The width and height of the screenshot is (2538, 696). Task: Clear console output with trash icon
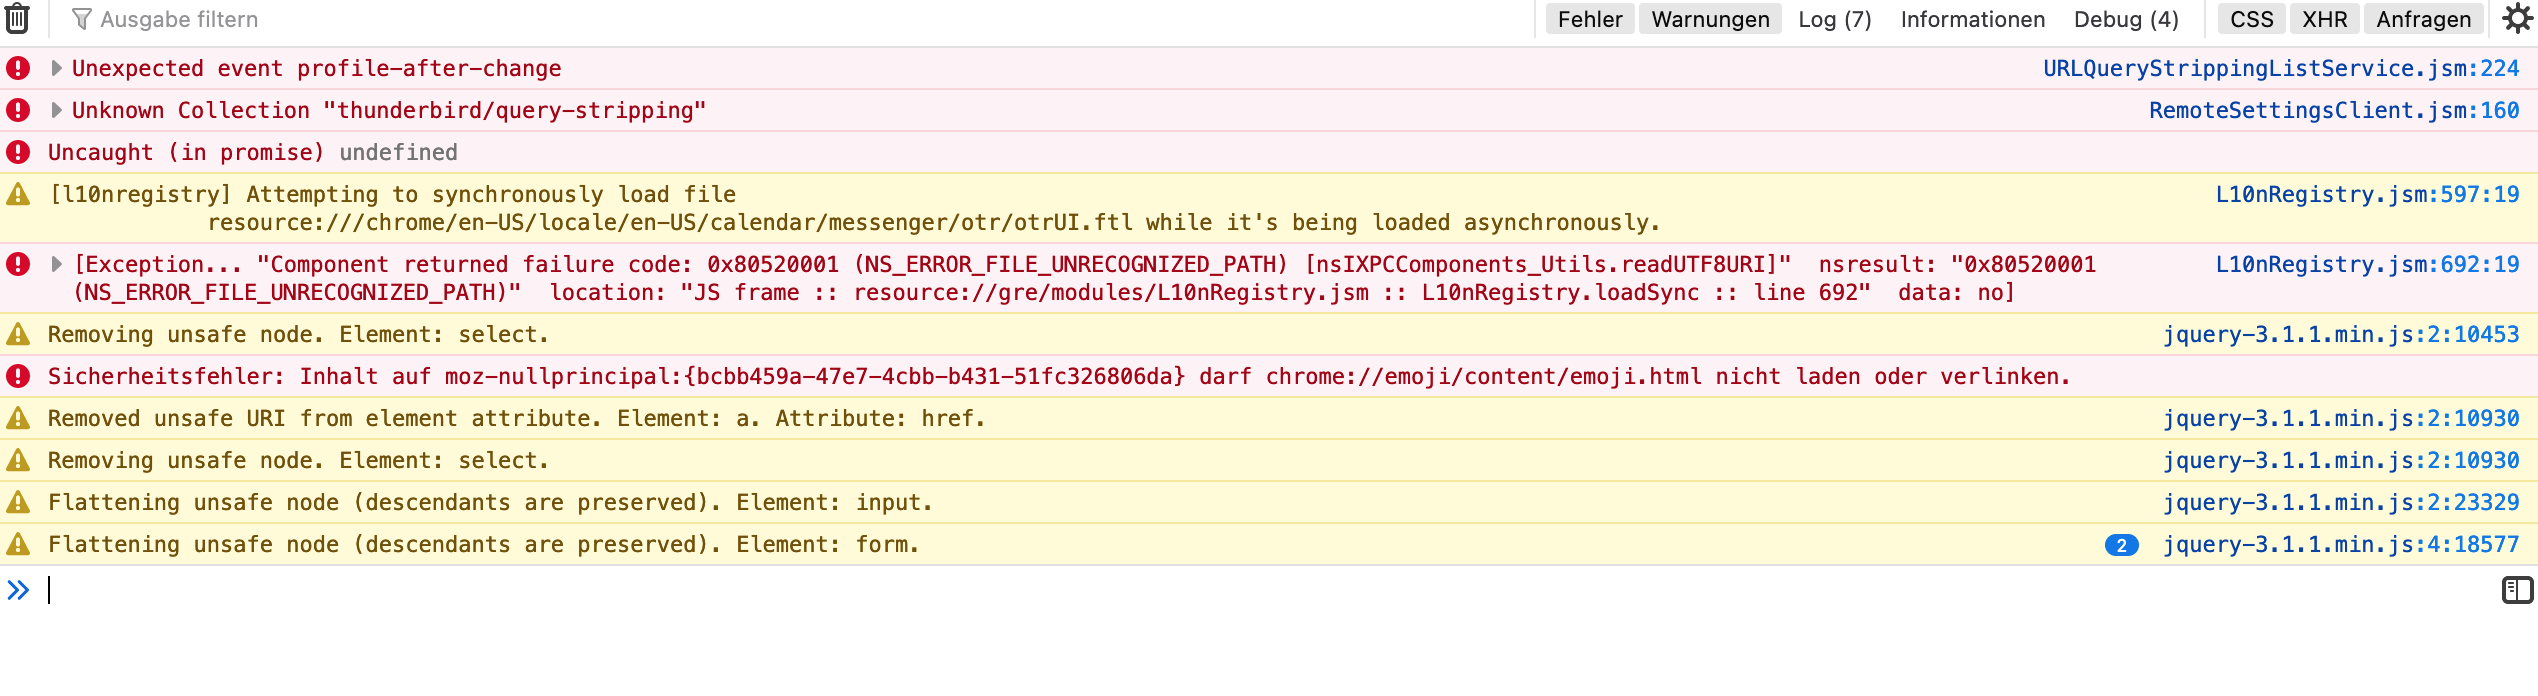pos(18,19)
